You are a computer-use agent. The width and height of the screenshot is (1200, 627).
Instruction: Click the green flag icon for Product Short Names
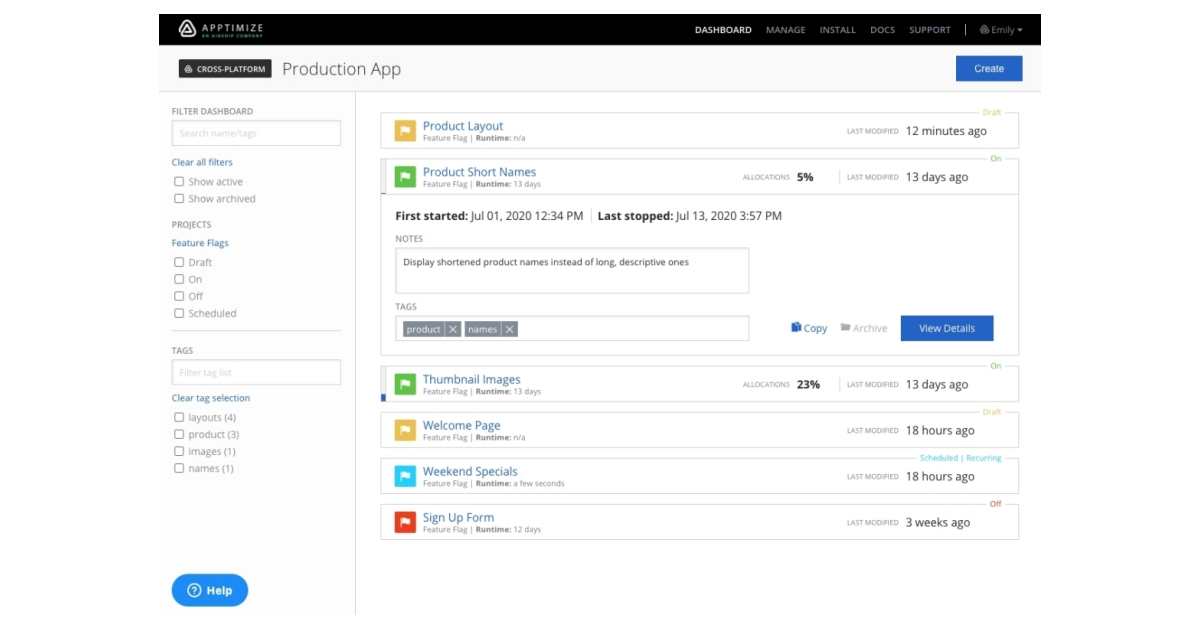tap(405, 177)
